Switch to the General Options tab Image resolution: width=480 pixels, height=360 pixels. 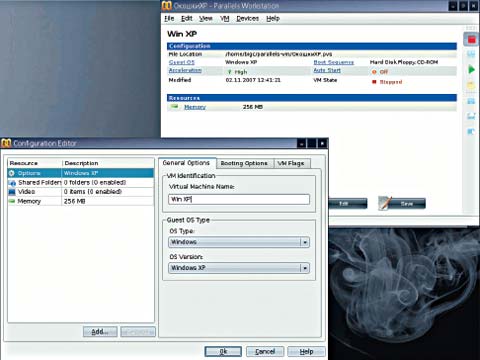[186, 163]
